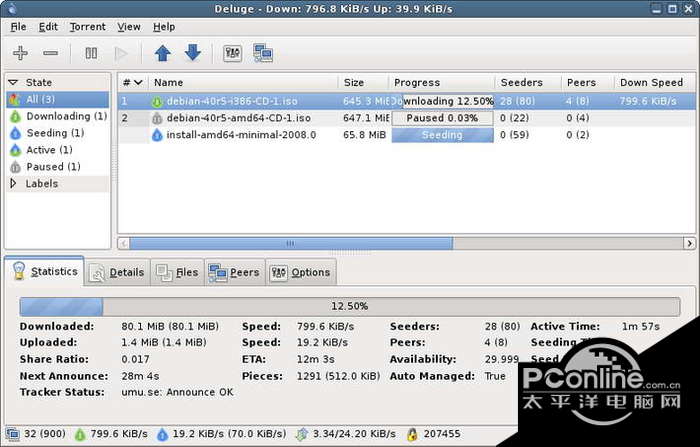Click the gray Paused filter icon
700x447 pixels.
pos(15,167)
